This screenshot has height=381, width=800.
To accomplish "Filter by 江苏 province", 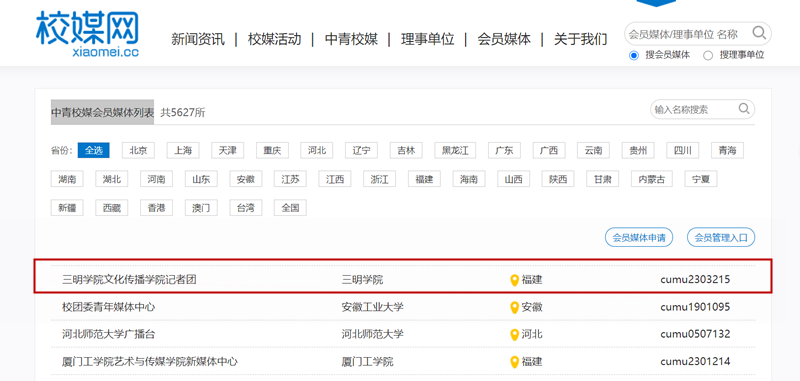I will coord(290,179).
